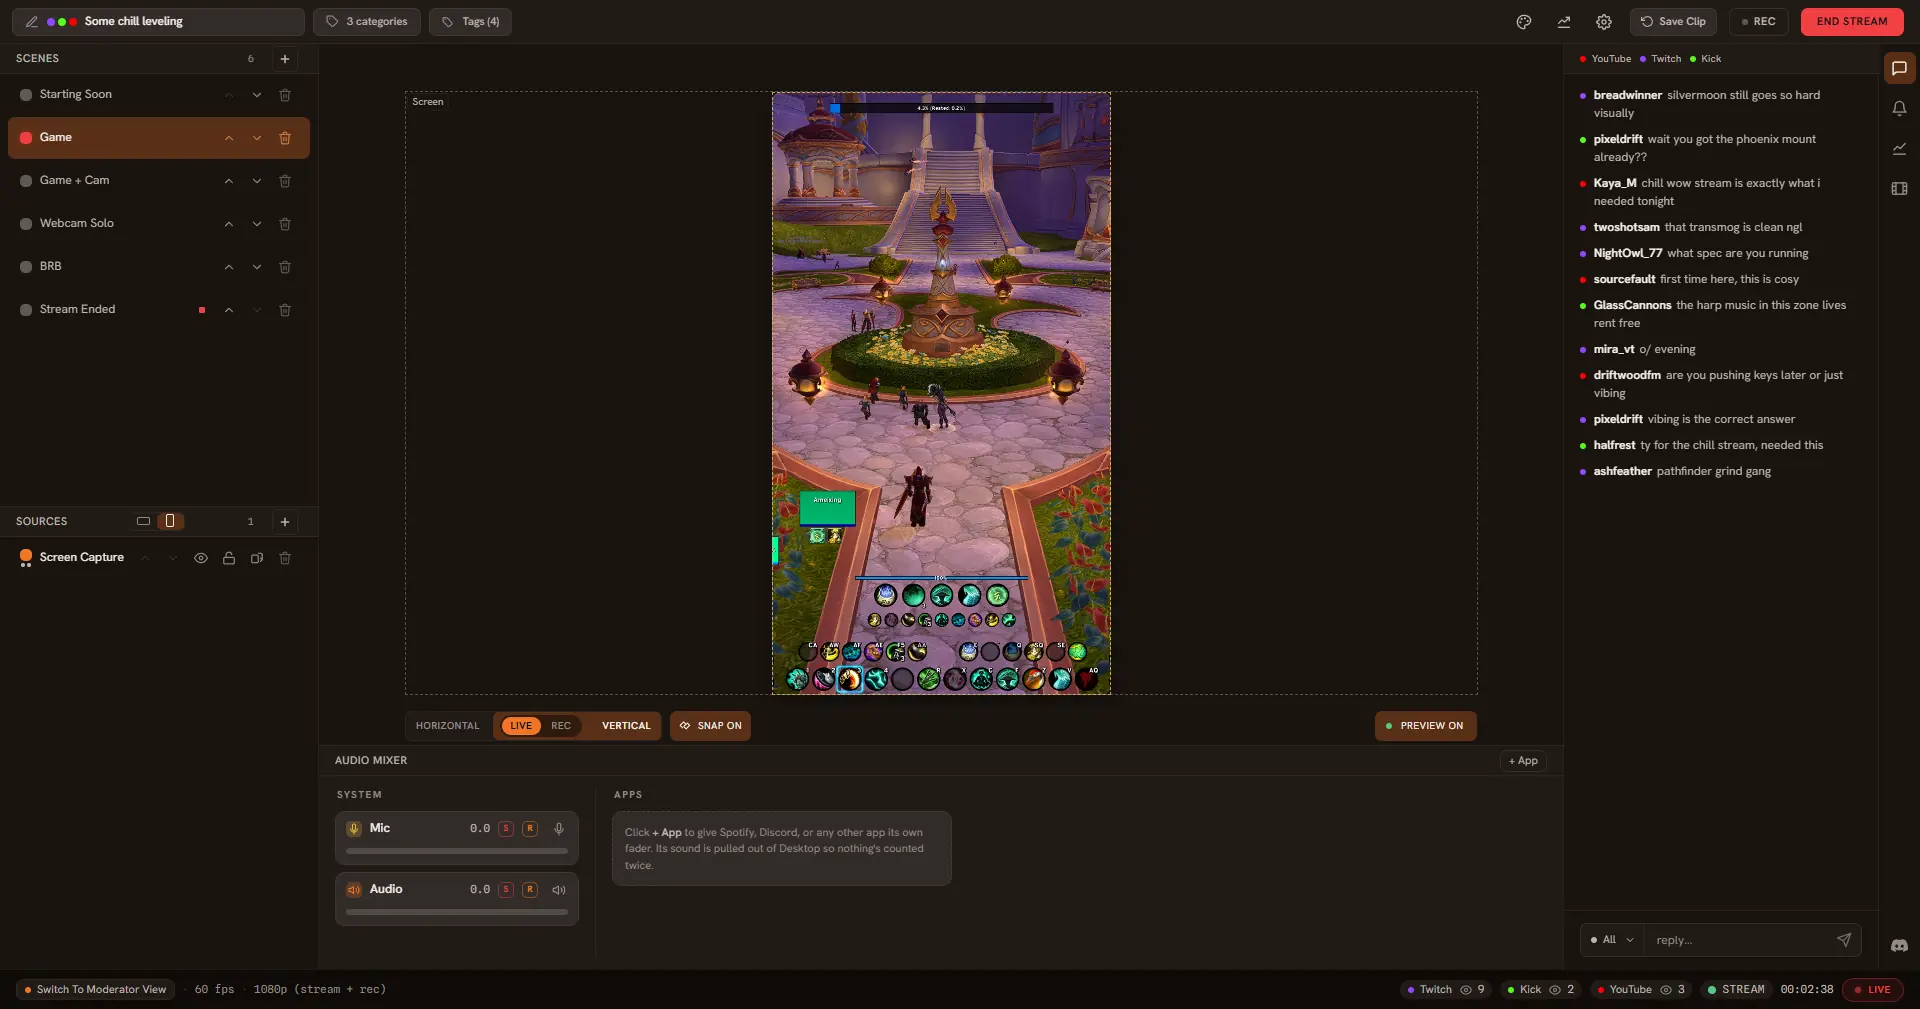
Task: Click the pencil edit icon beside stream title
Action: (32, 22)
